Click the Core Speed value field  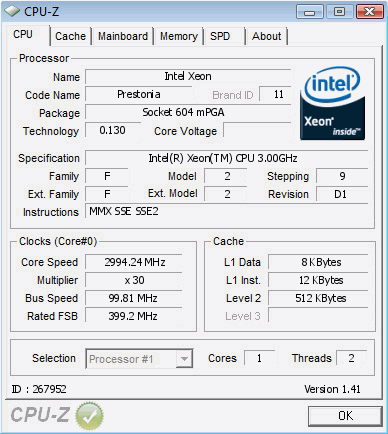pyautogui.click(x=134, y=262)
